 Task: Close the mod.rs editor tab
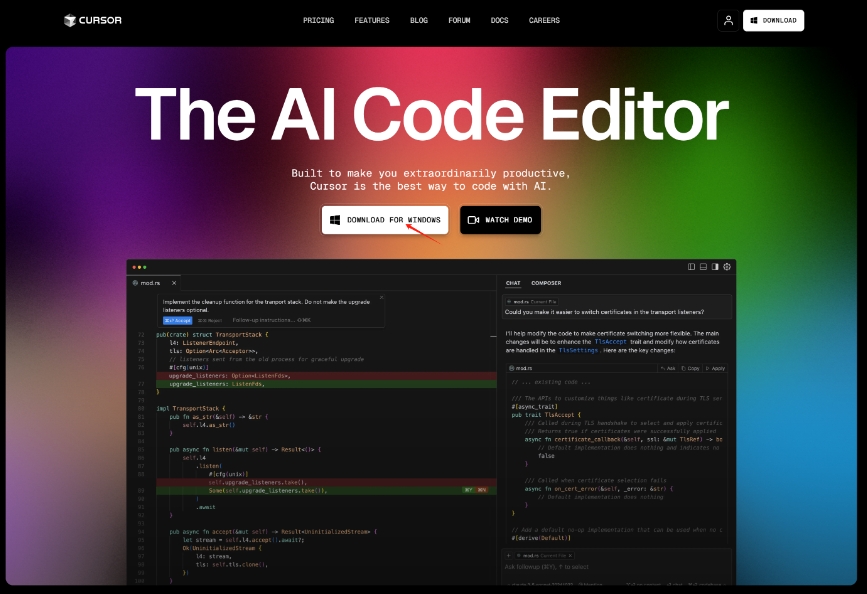coord(174,283)
